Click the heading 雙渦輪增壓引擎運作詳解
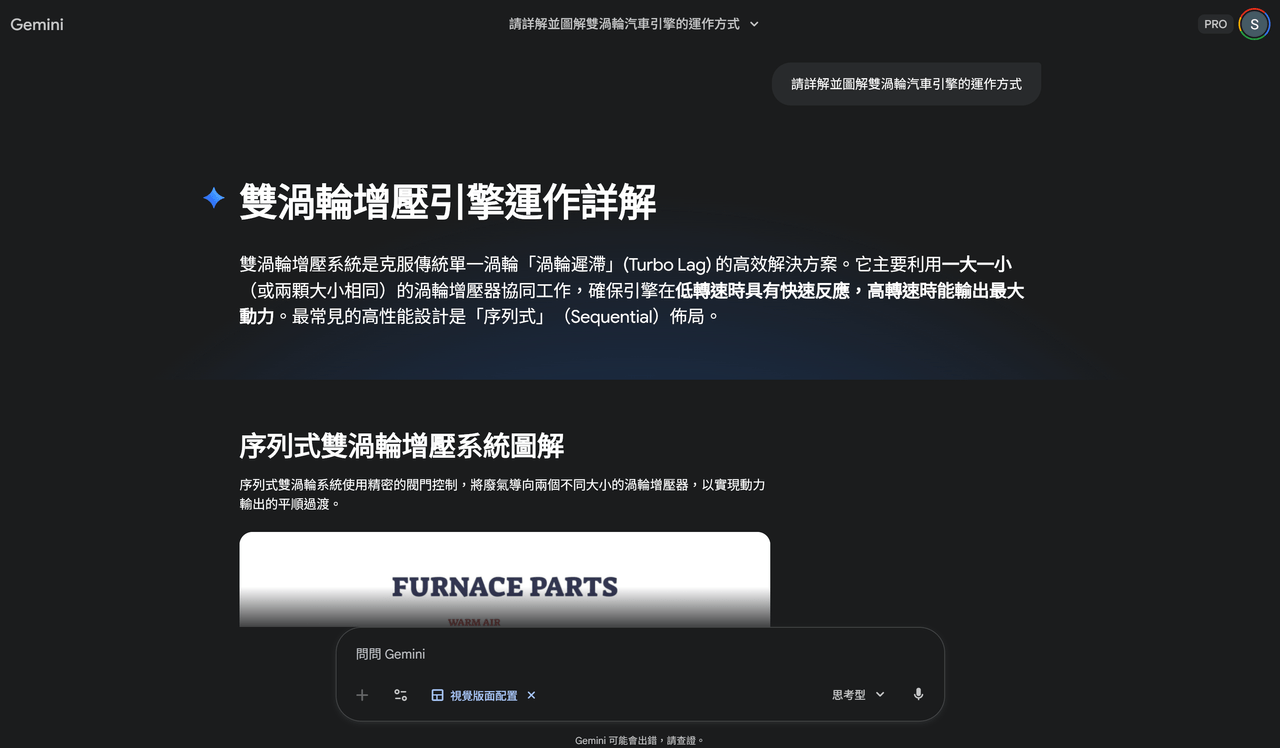This screenshot has height=748, width=1280. pyautogui.click(x=448, y=202)
